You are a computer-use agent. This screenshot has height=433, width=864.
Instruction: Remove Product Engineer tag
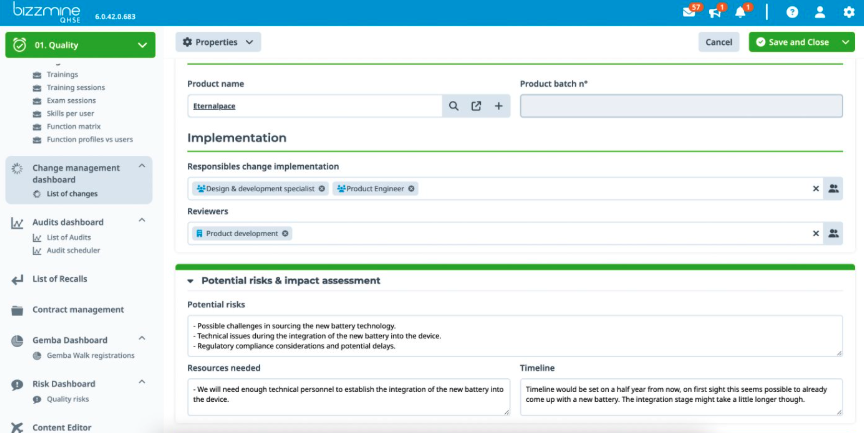coord(411,188)
